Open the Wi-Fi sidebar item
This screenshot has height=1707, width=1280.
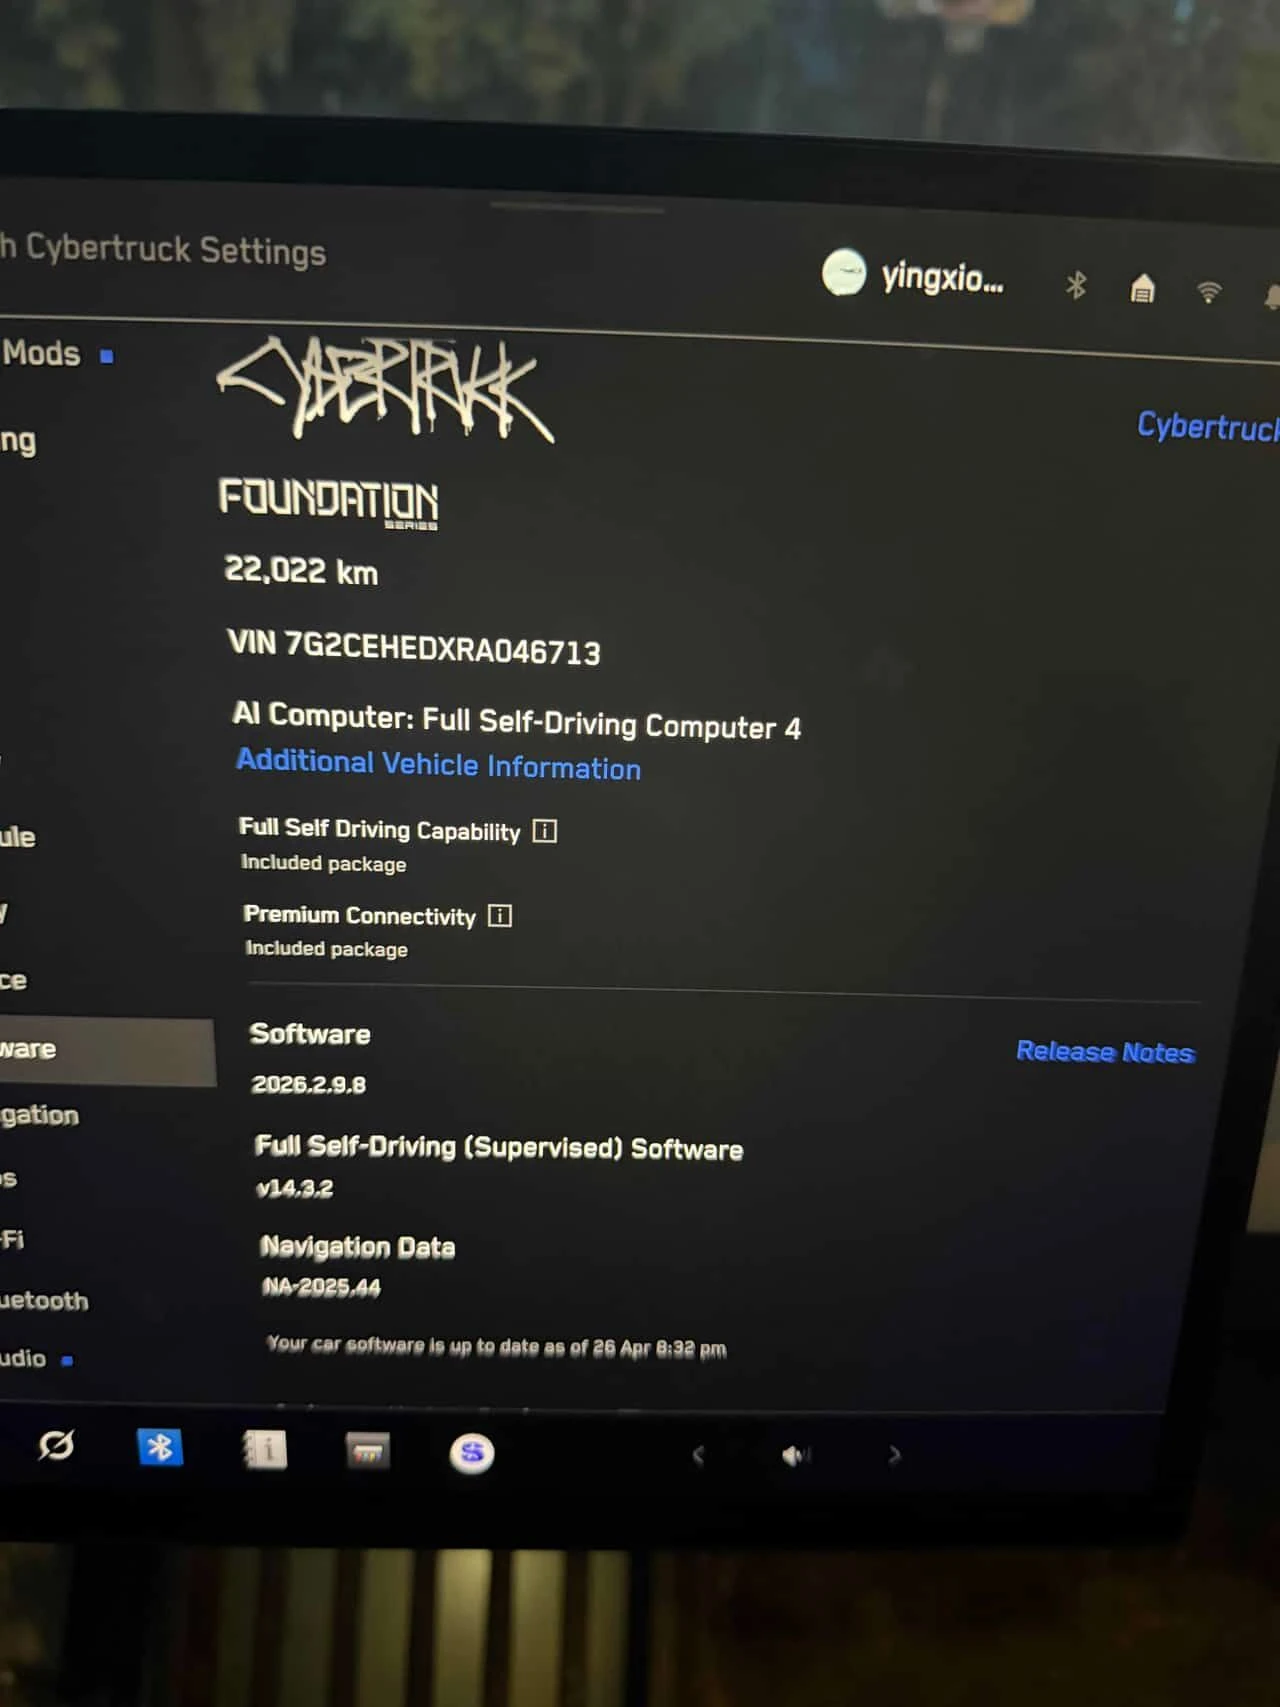(12, 1240)
